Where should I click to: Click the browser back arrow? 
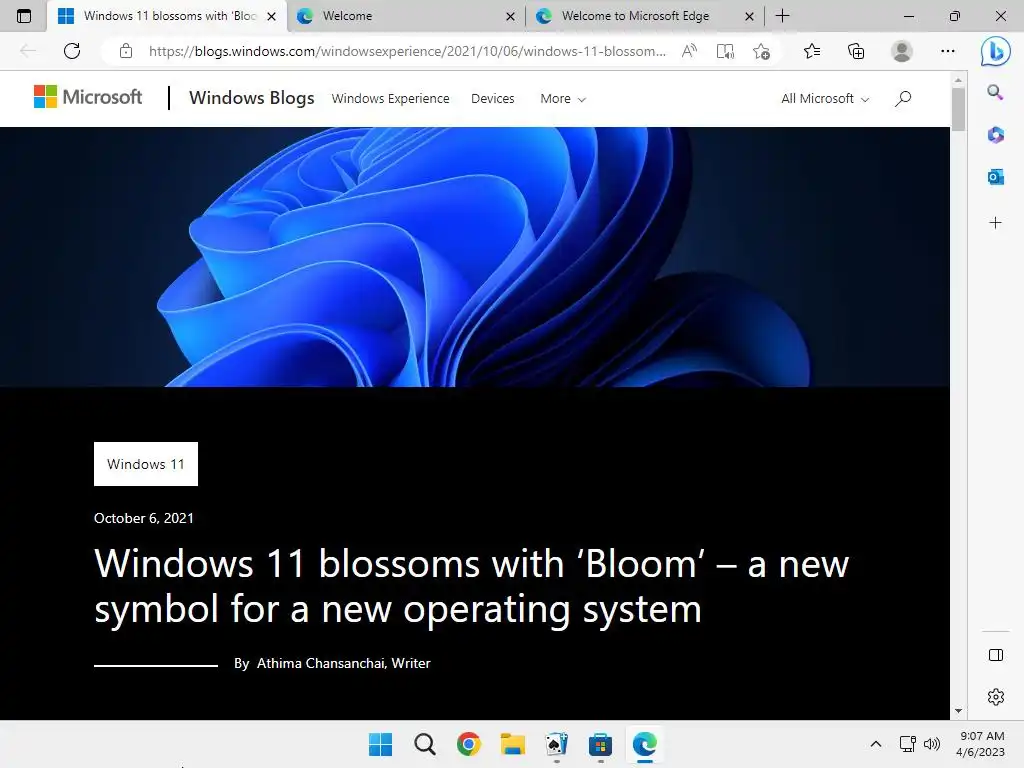click(28, 51)
